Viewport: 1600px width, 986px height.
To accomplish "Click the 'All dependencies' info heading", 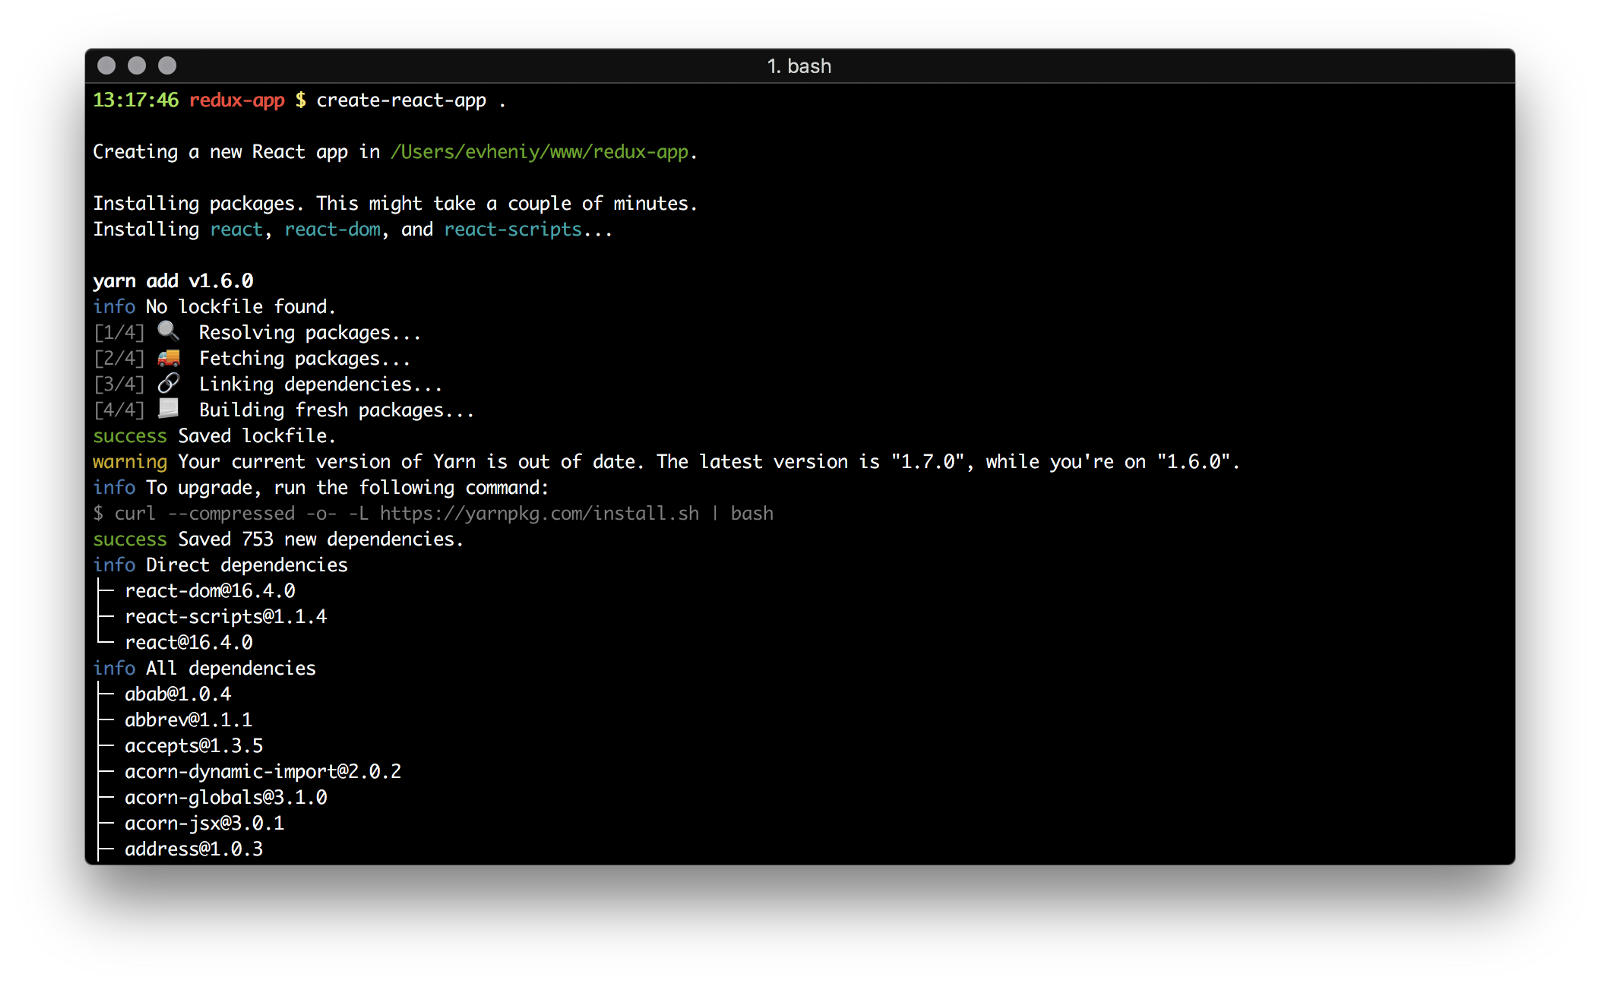I will [x=231, y=668].
